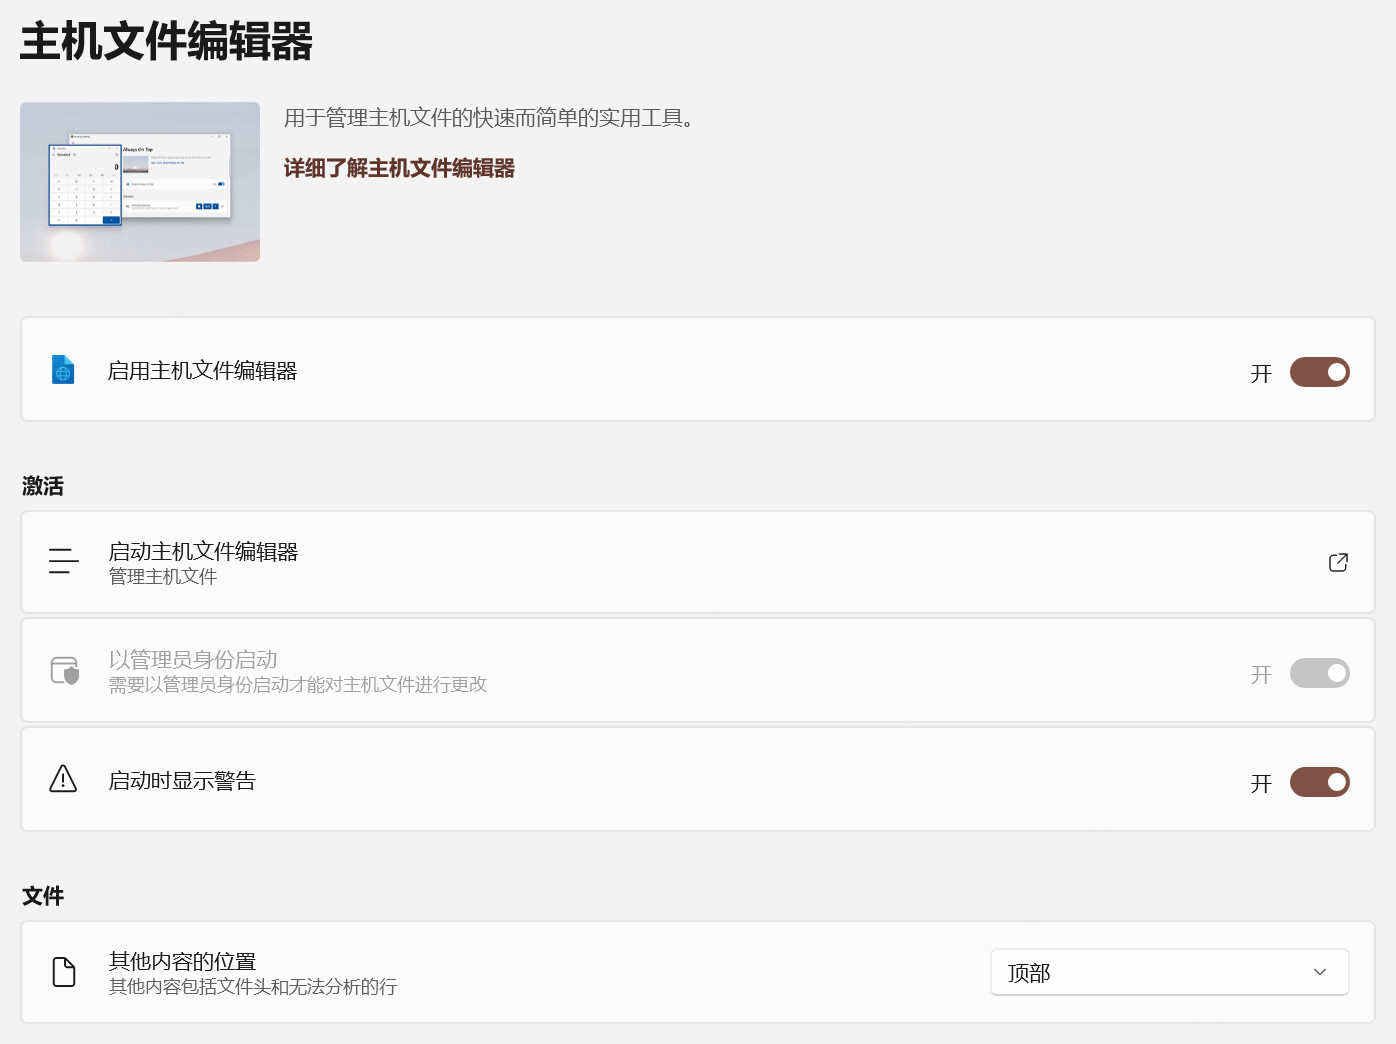Screen dimensions: 1396x1044
Task: Click the text 需要以管理员身份启动才能对主机文件进行更改
Action: point(298,685)
